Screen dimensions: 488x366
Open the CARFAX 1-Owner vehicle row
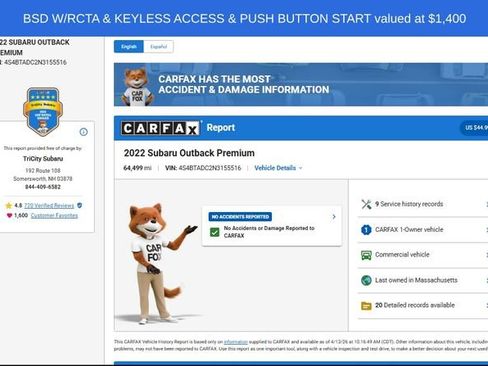pyautogui.click(x=423, y=230)
